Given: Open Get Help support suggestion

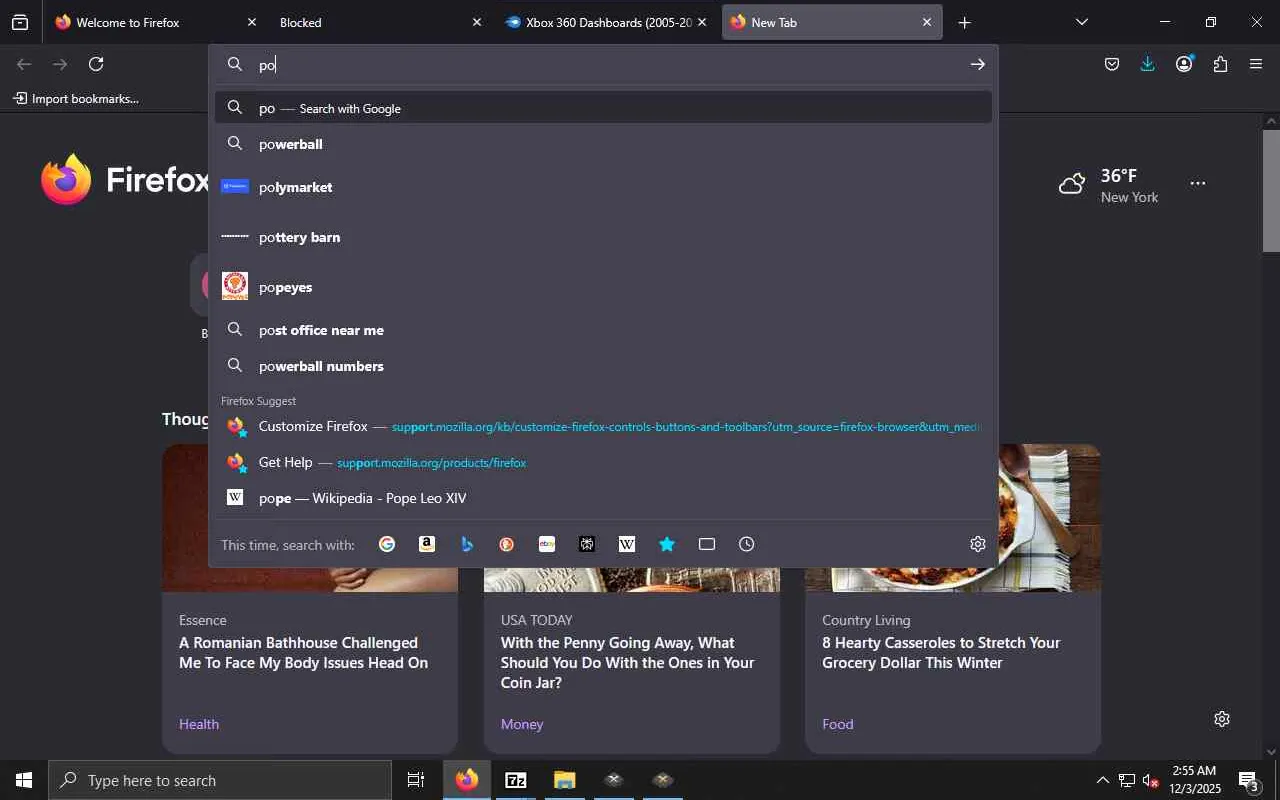Looking at the screenshot, I should [603, 462].
